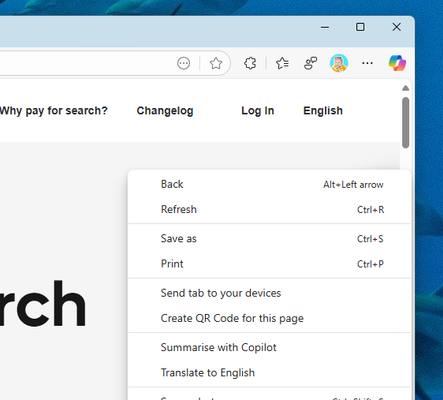Minimize the browser window
Screen dimensions: 443x400
(325, 27)
